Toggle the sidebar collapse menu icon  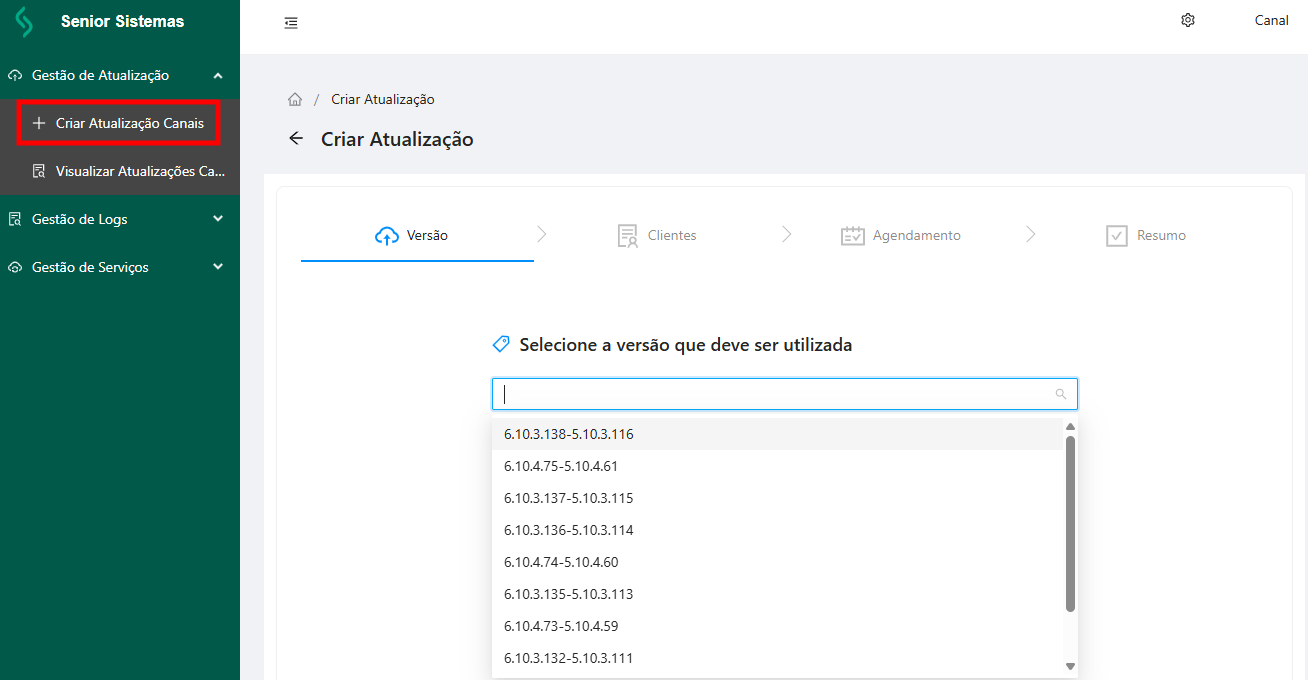(291, 22)
